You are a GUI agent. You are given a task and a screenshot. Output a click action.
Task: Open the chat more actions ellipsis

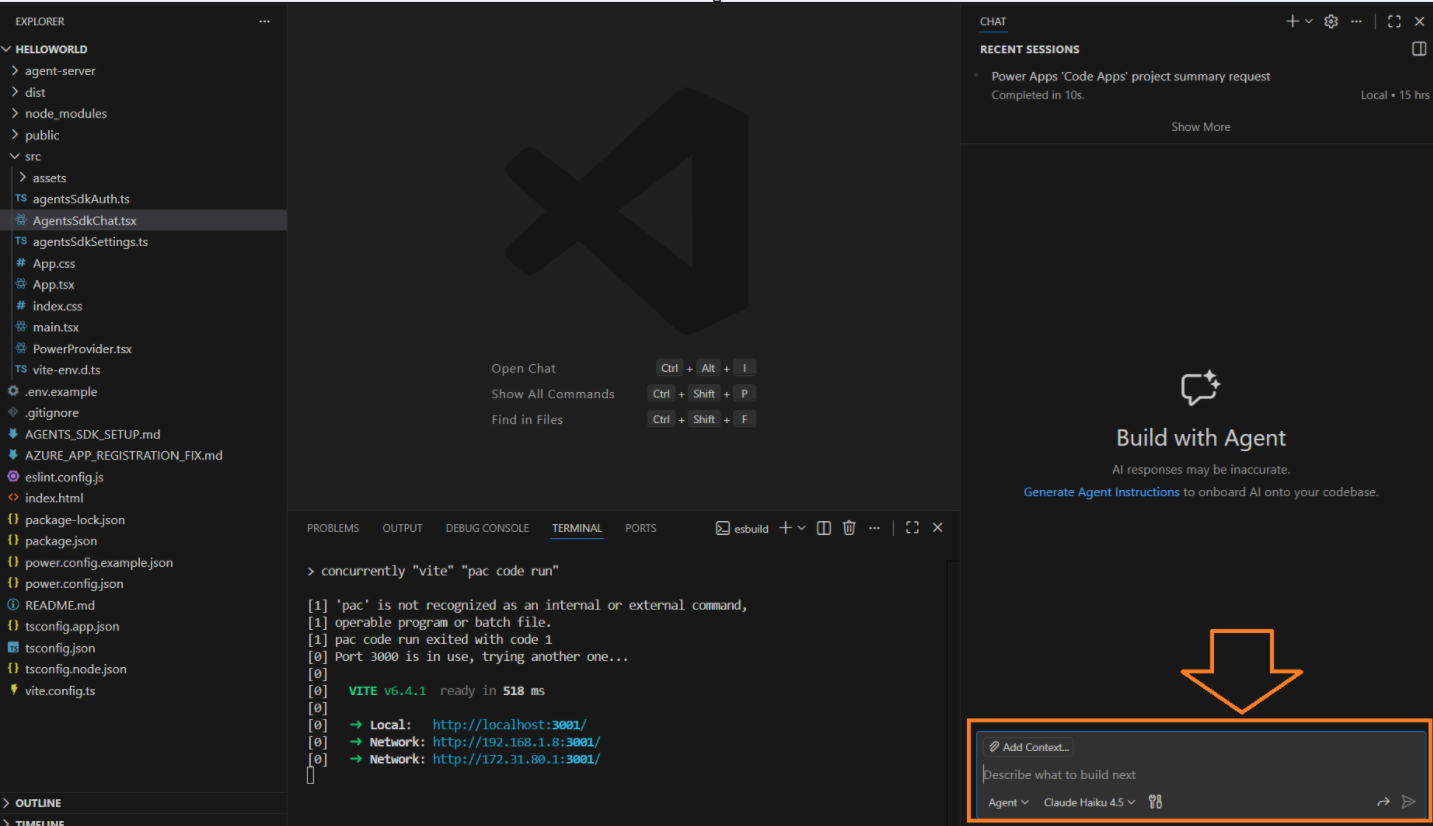click(x=1356, y=20)
